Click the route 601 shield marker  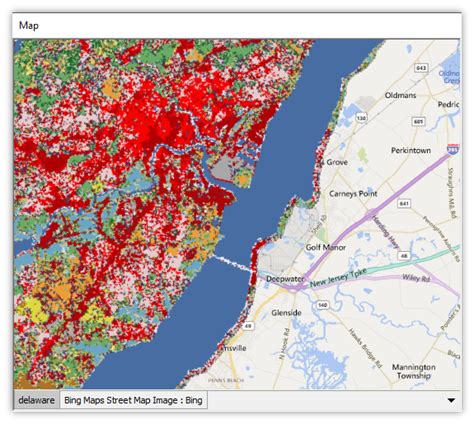418,121
